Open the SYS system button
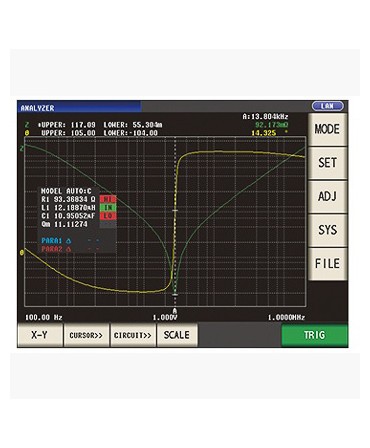370x448 pixels. [327, 230]
